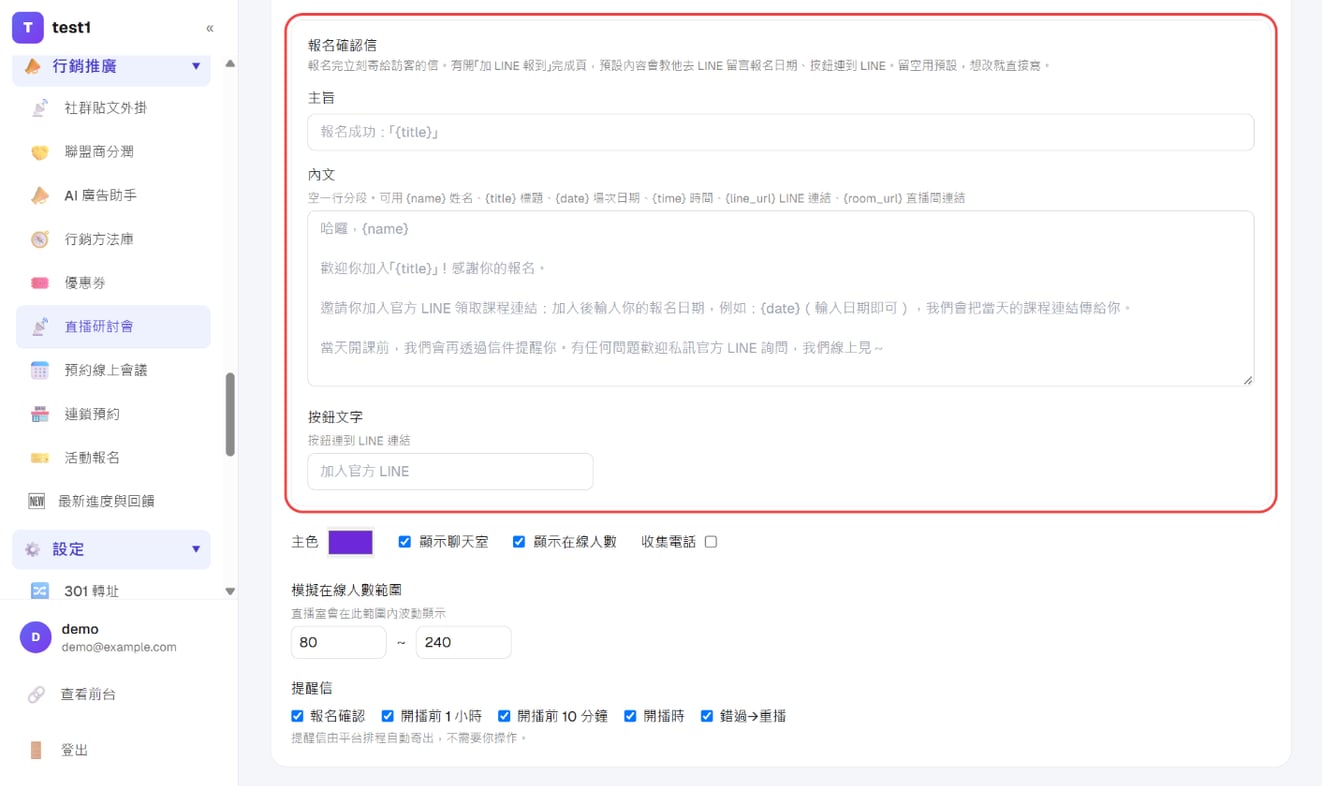Image resolution: width=1322 pixels, height=786 pixels.
Task: Click the 查看前台 link icon
Action: coord(36,694)
